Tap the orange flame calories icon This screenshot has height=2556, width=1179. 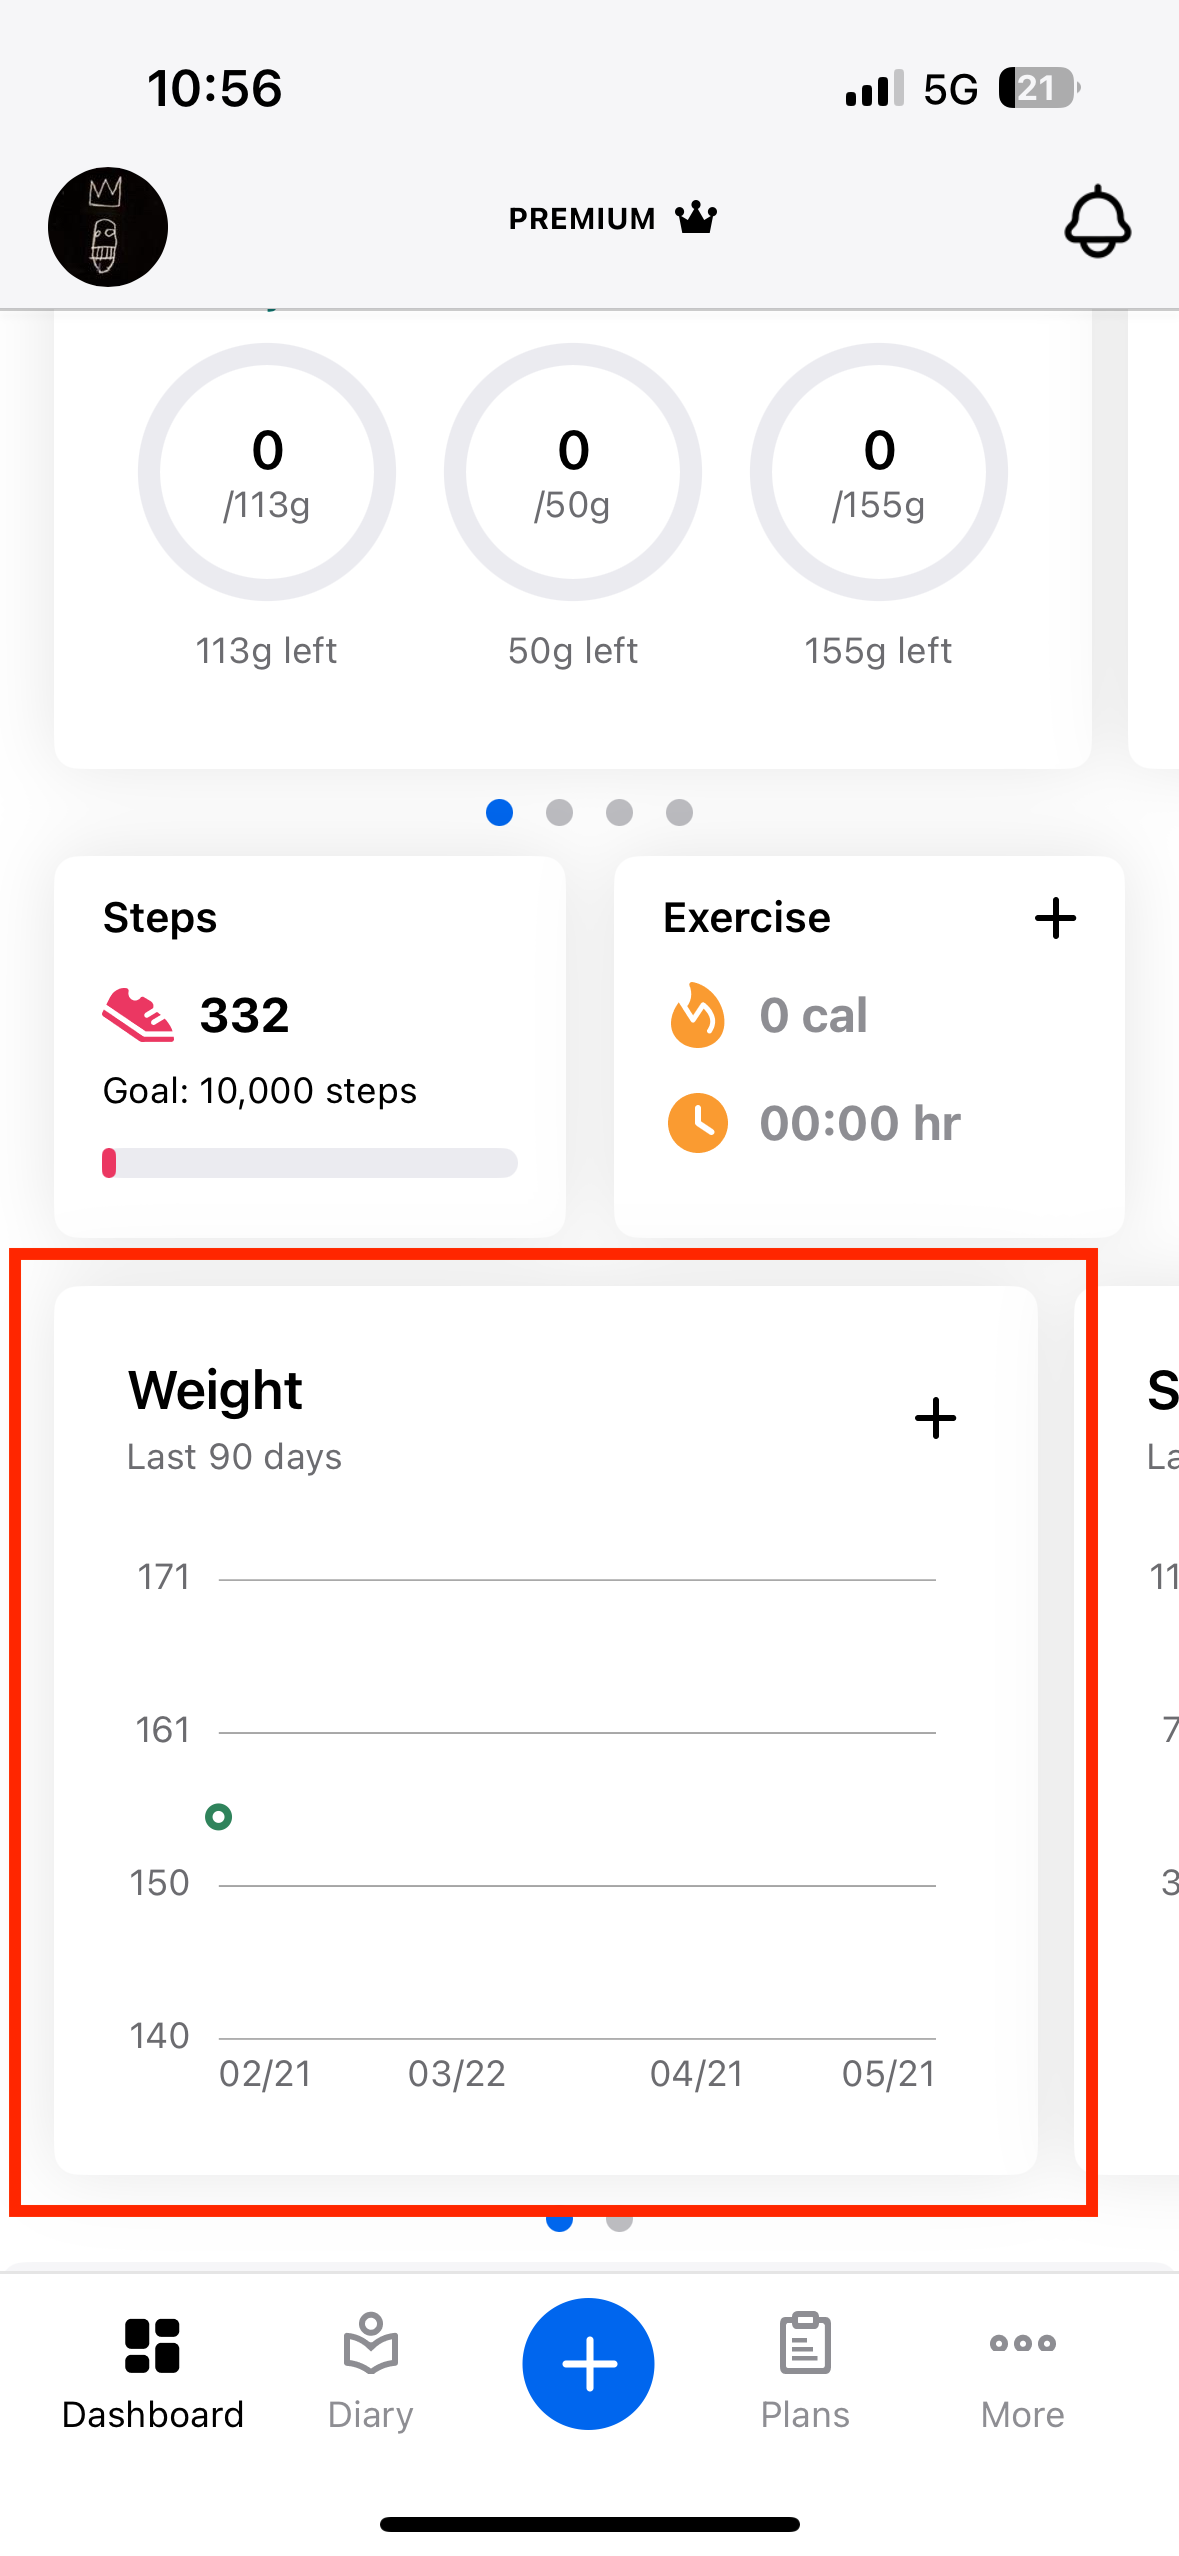point(697,1015)
